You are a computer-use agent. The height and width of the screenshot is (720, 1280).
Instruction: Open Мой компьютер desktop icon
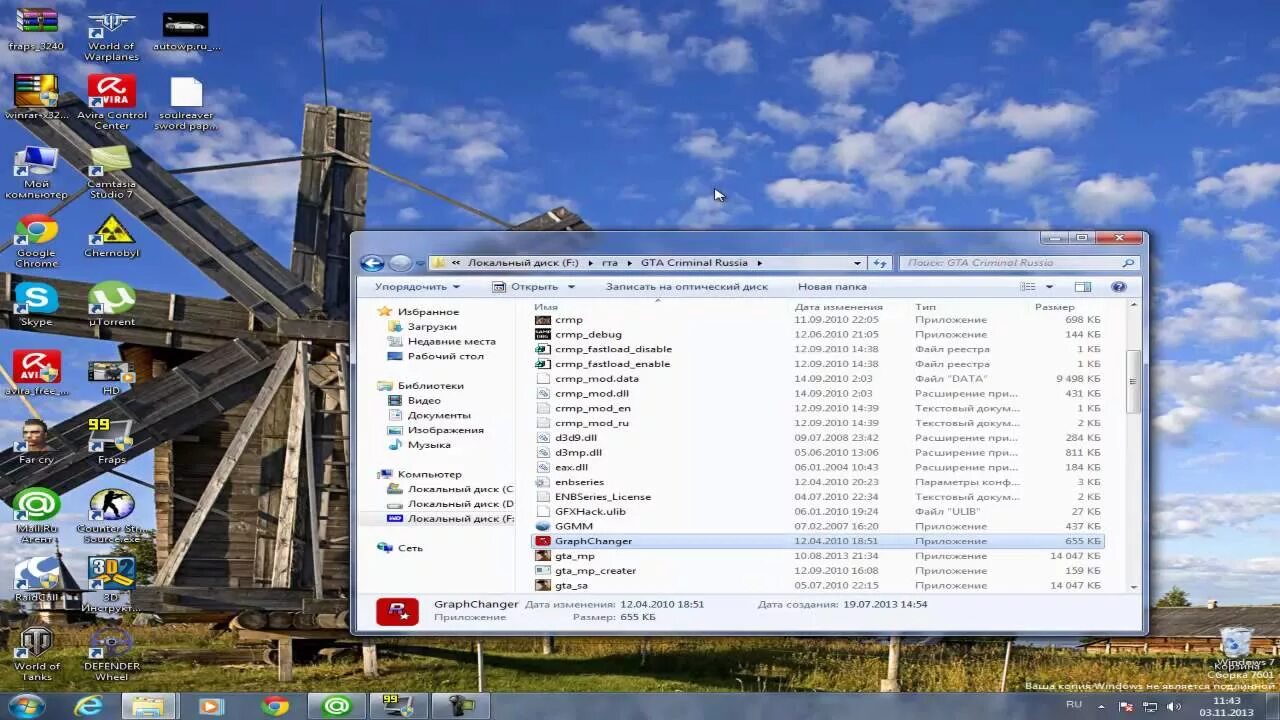[x=36, y=172]
